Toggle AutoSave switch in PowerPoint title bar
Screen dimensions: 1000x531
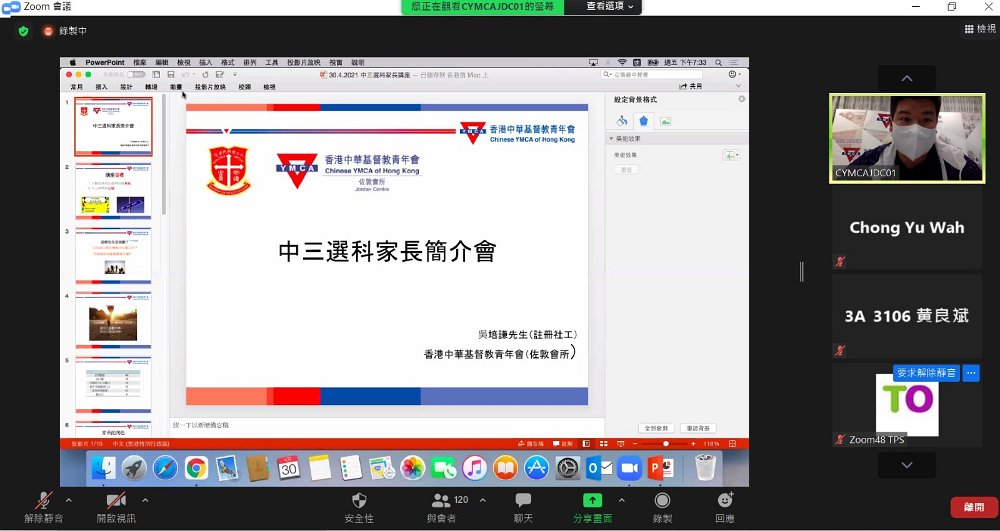coord(136,75)
